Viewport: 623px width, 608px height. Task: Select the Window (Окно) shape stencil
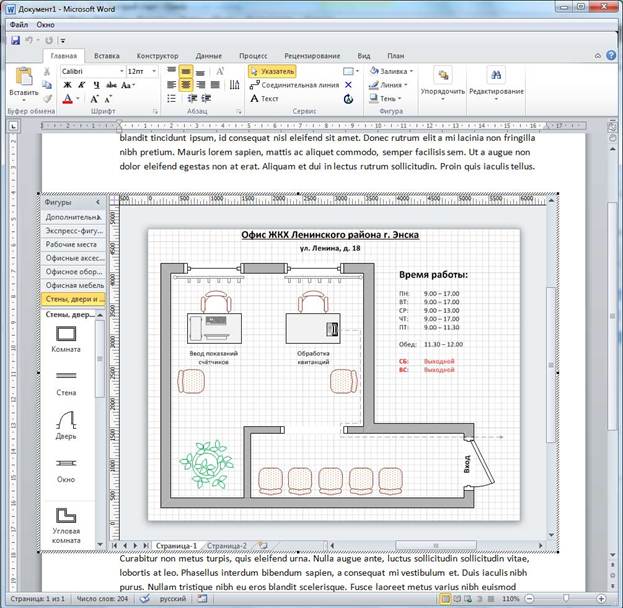coord(66,471)
